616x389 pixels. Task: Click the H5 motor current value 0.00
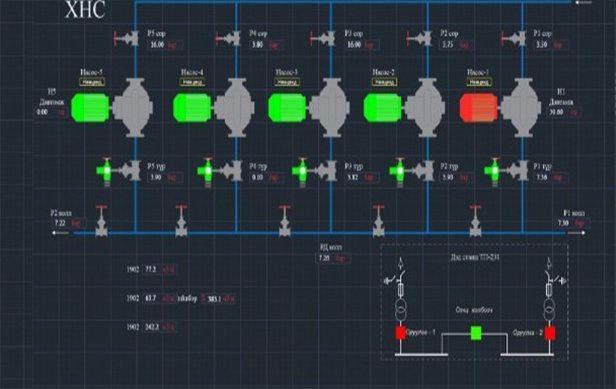pos(42,112)
